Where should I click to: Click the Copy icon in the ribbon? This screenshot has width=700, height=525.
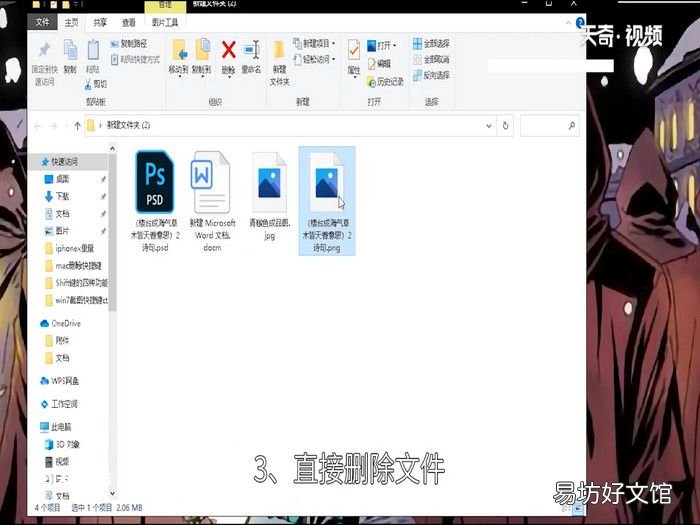(70, 50)
